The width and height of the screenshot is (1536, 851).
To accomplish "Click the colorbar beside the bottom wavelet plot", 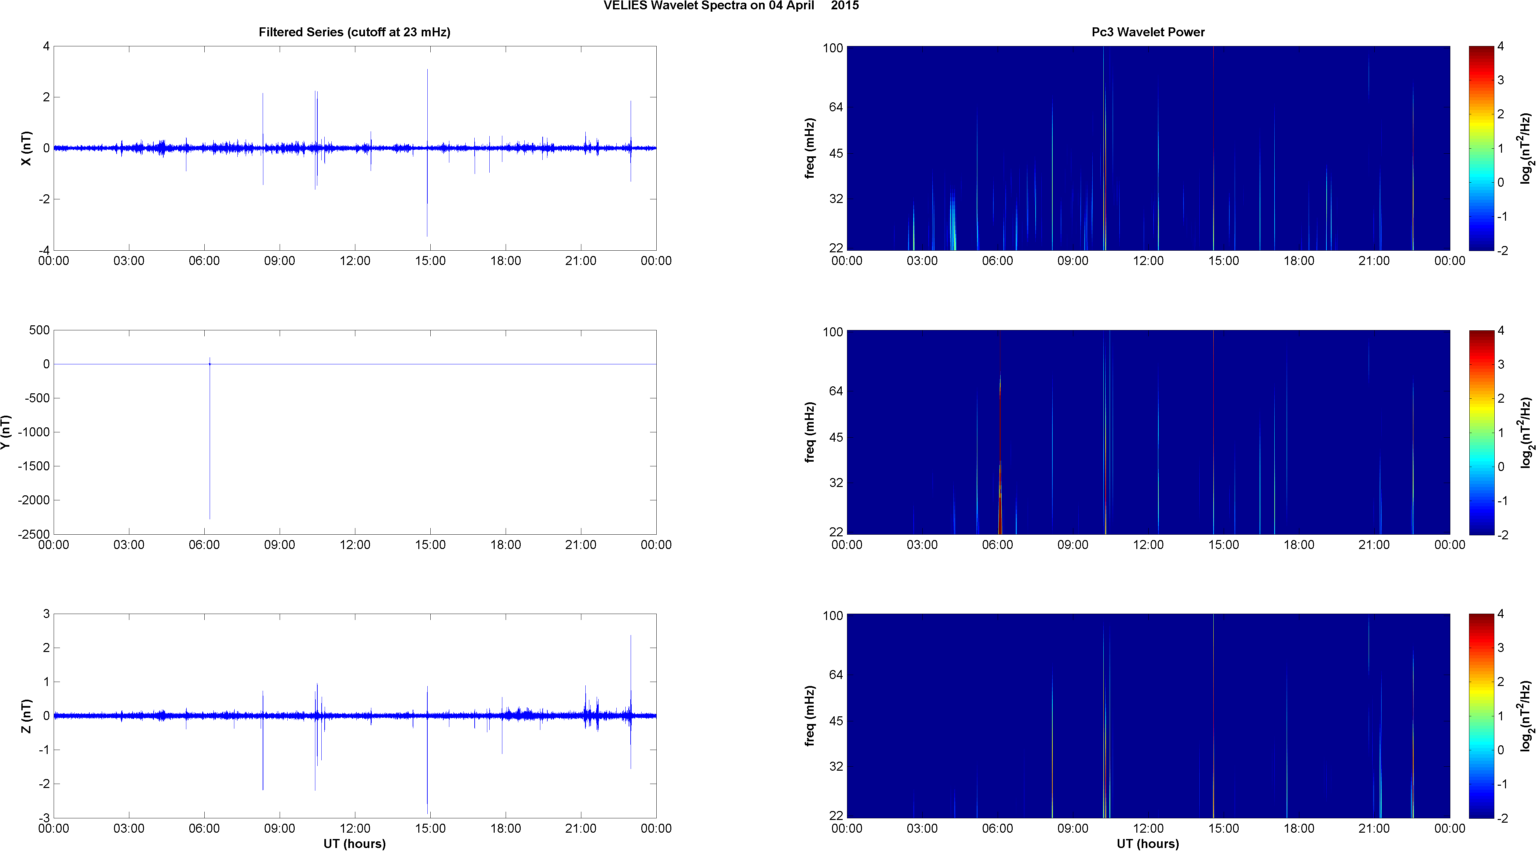I will 1481,716.
